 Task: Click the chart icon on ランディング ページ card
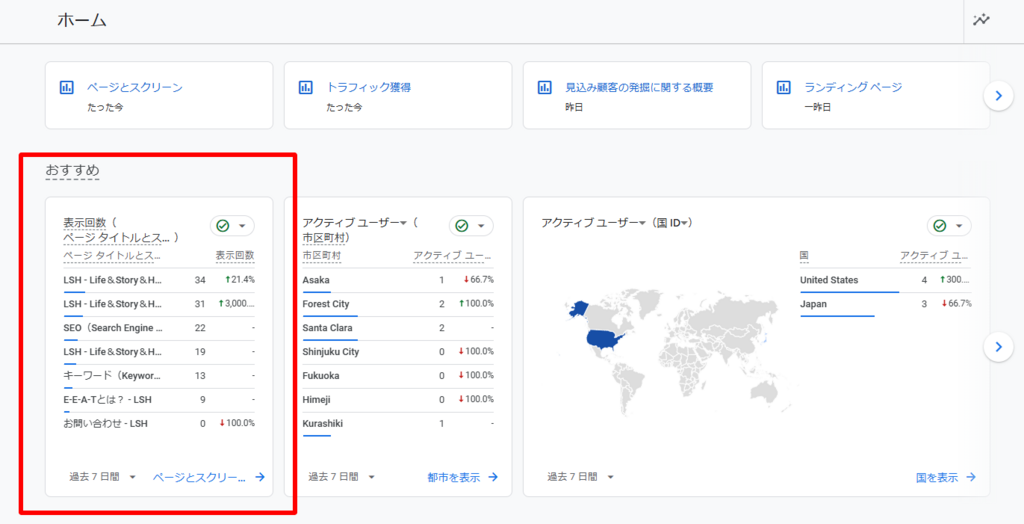pyautogui.click(x=784, y=87)
